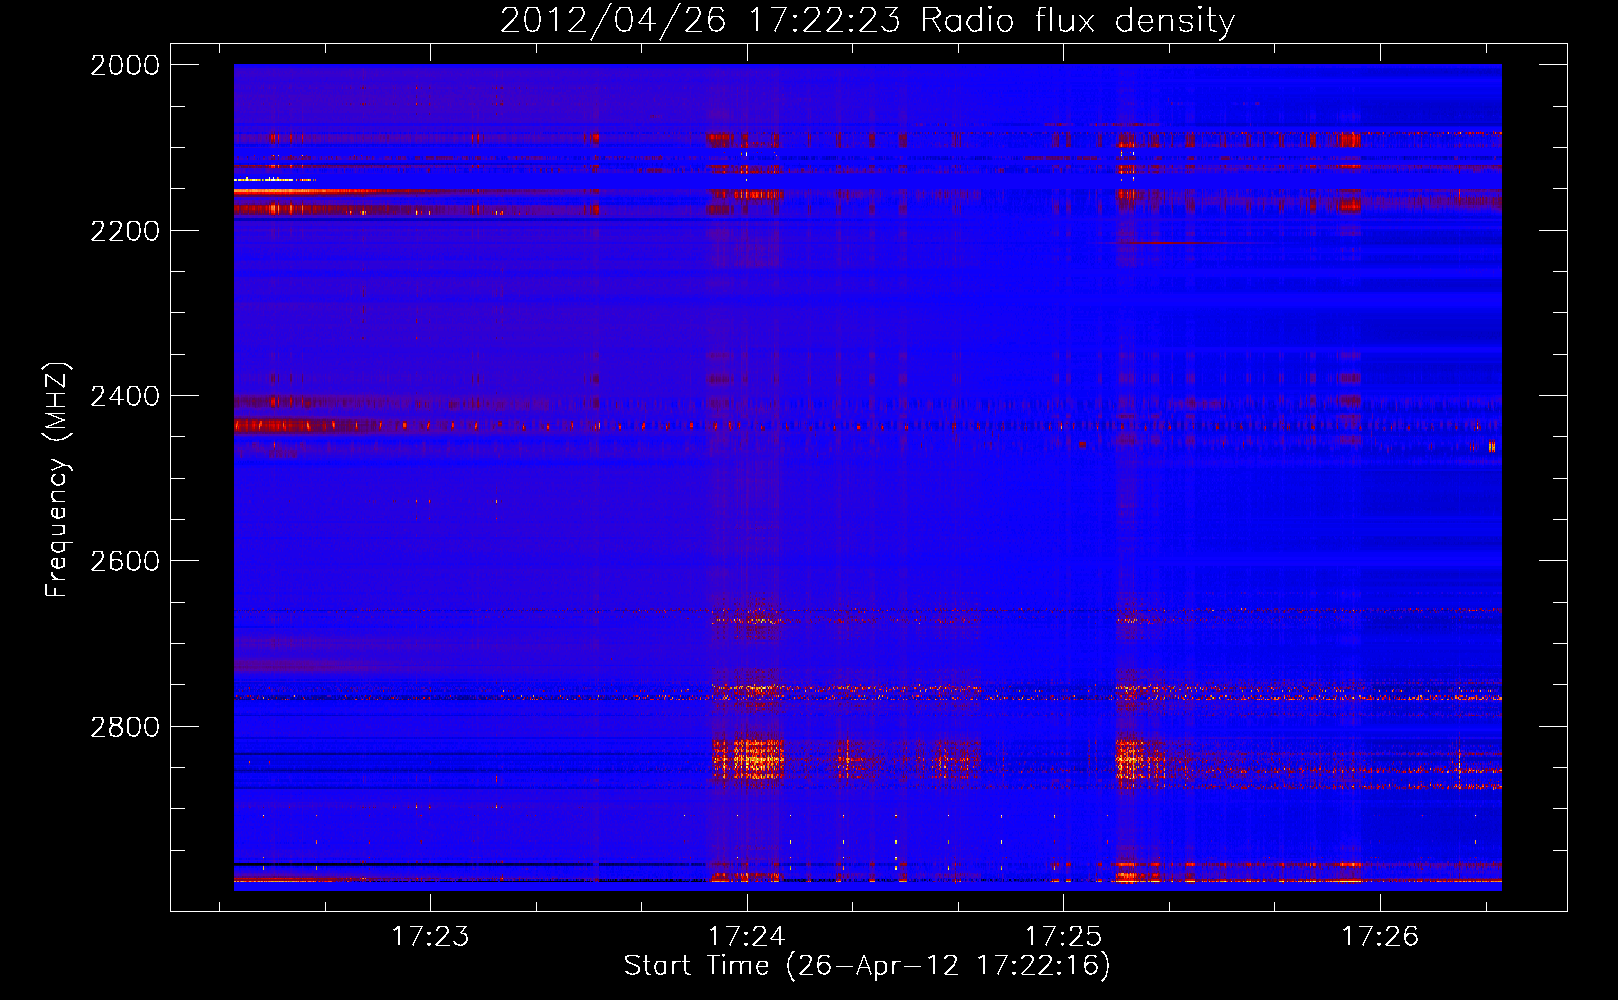Click the 'Start Time (26-Apr-12 17:22:16)' label
This screenshot has height=1000, width=1618.
tap(867, 966)
